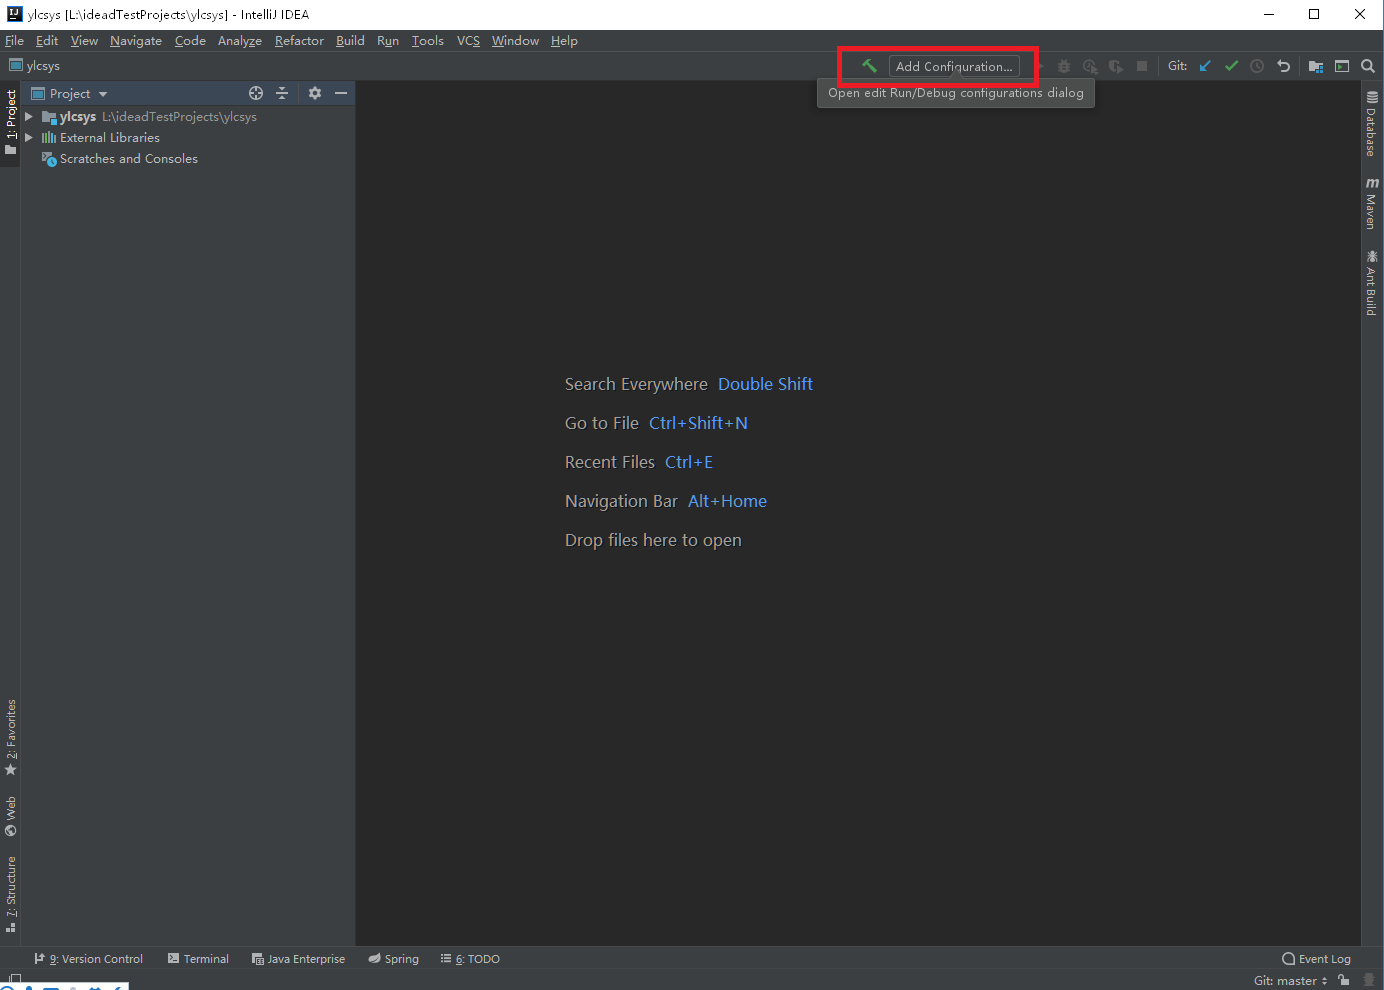Open the Database side panel
Viewport: 1384px width, 990px height.
click(1372, 124)
